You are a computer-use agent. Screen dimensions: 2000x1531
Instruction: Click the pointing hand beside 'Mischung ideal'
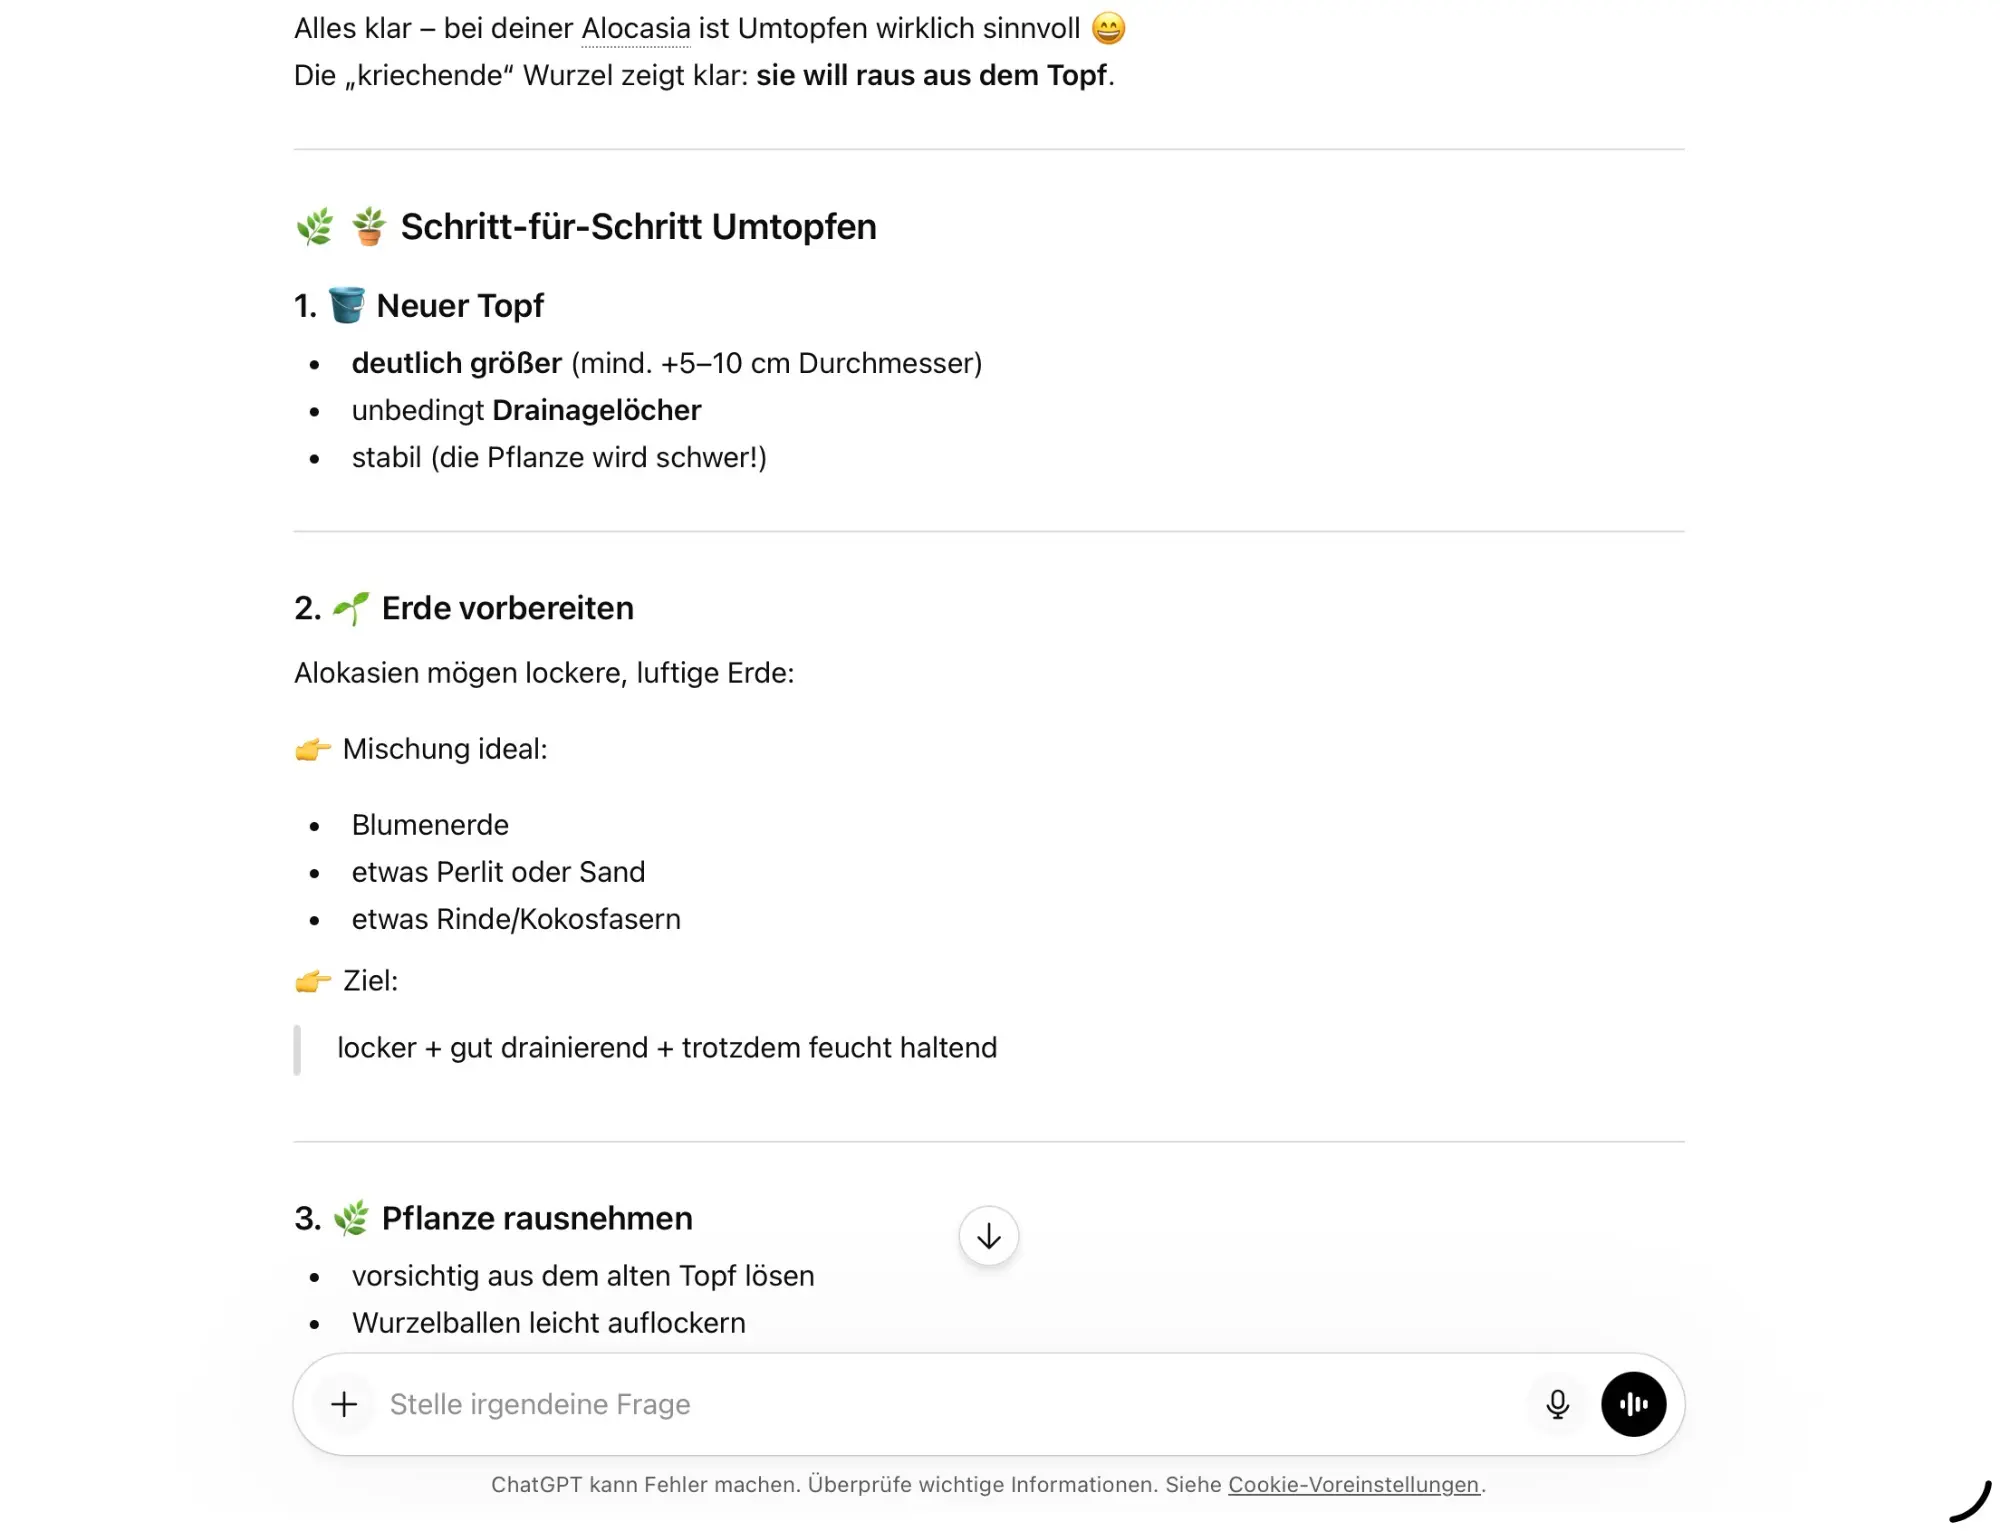pyautogui.click(x=313, y=749)
